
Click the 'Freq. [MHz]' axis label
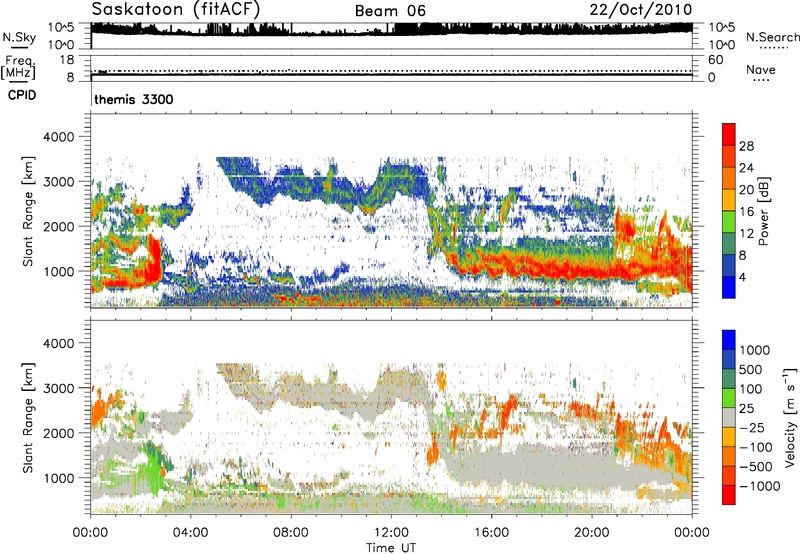(19, 67)
